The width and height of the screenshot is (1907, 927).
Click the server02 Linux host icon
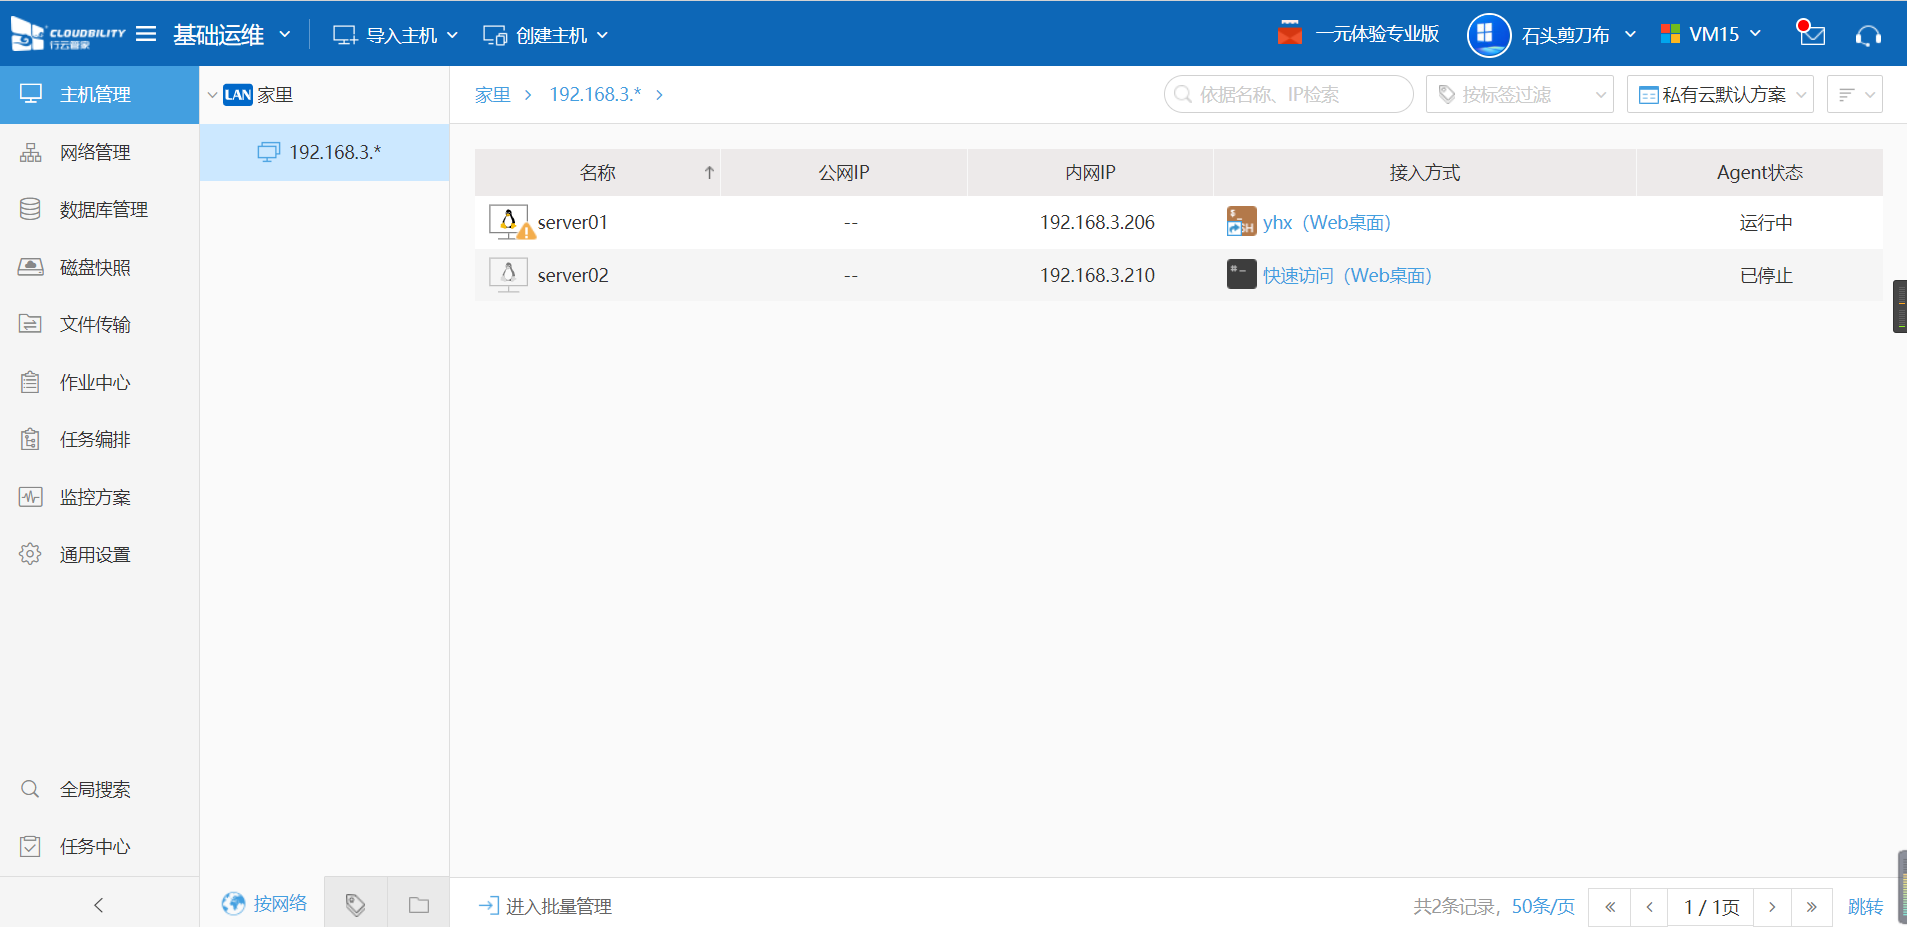point(508,274)
